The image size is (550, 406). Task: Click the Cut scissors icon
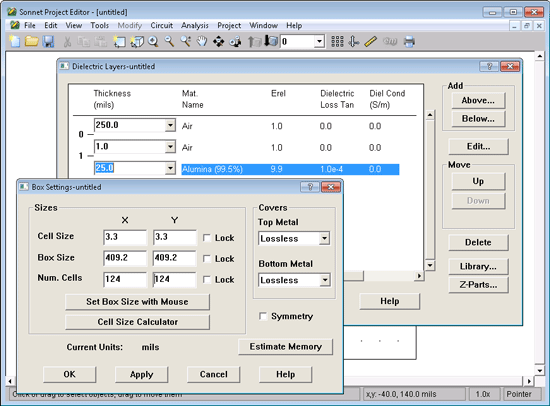[x=67, y=42]
